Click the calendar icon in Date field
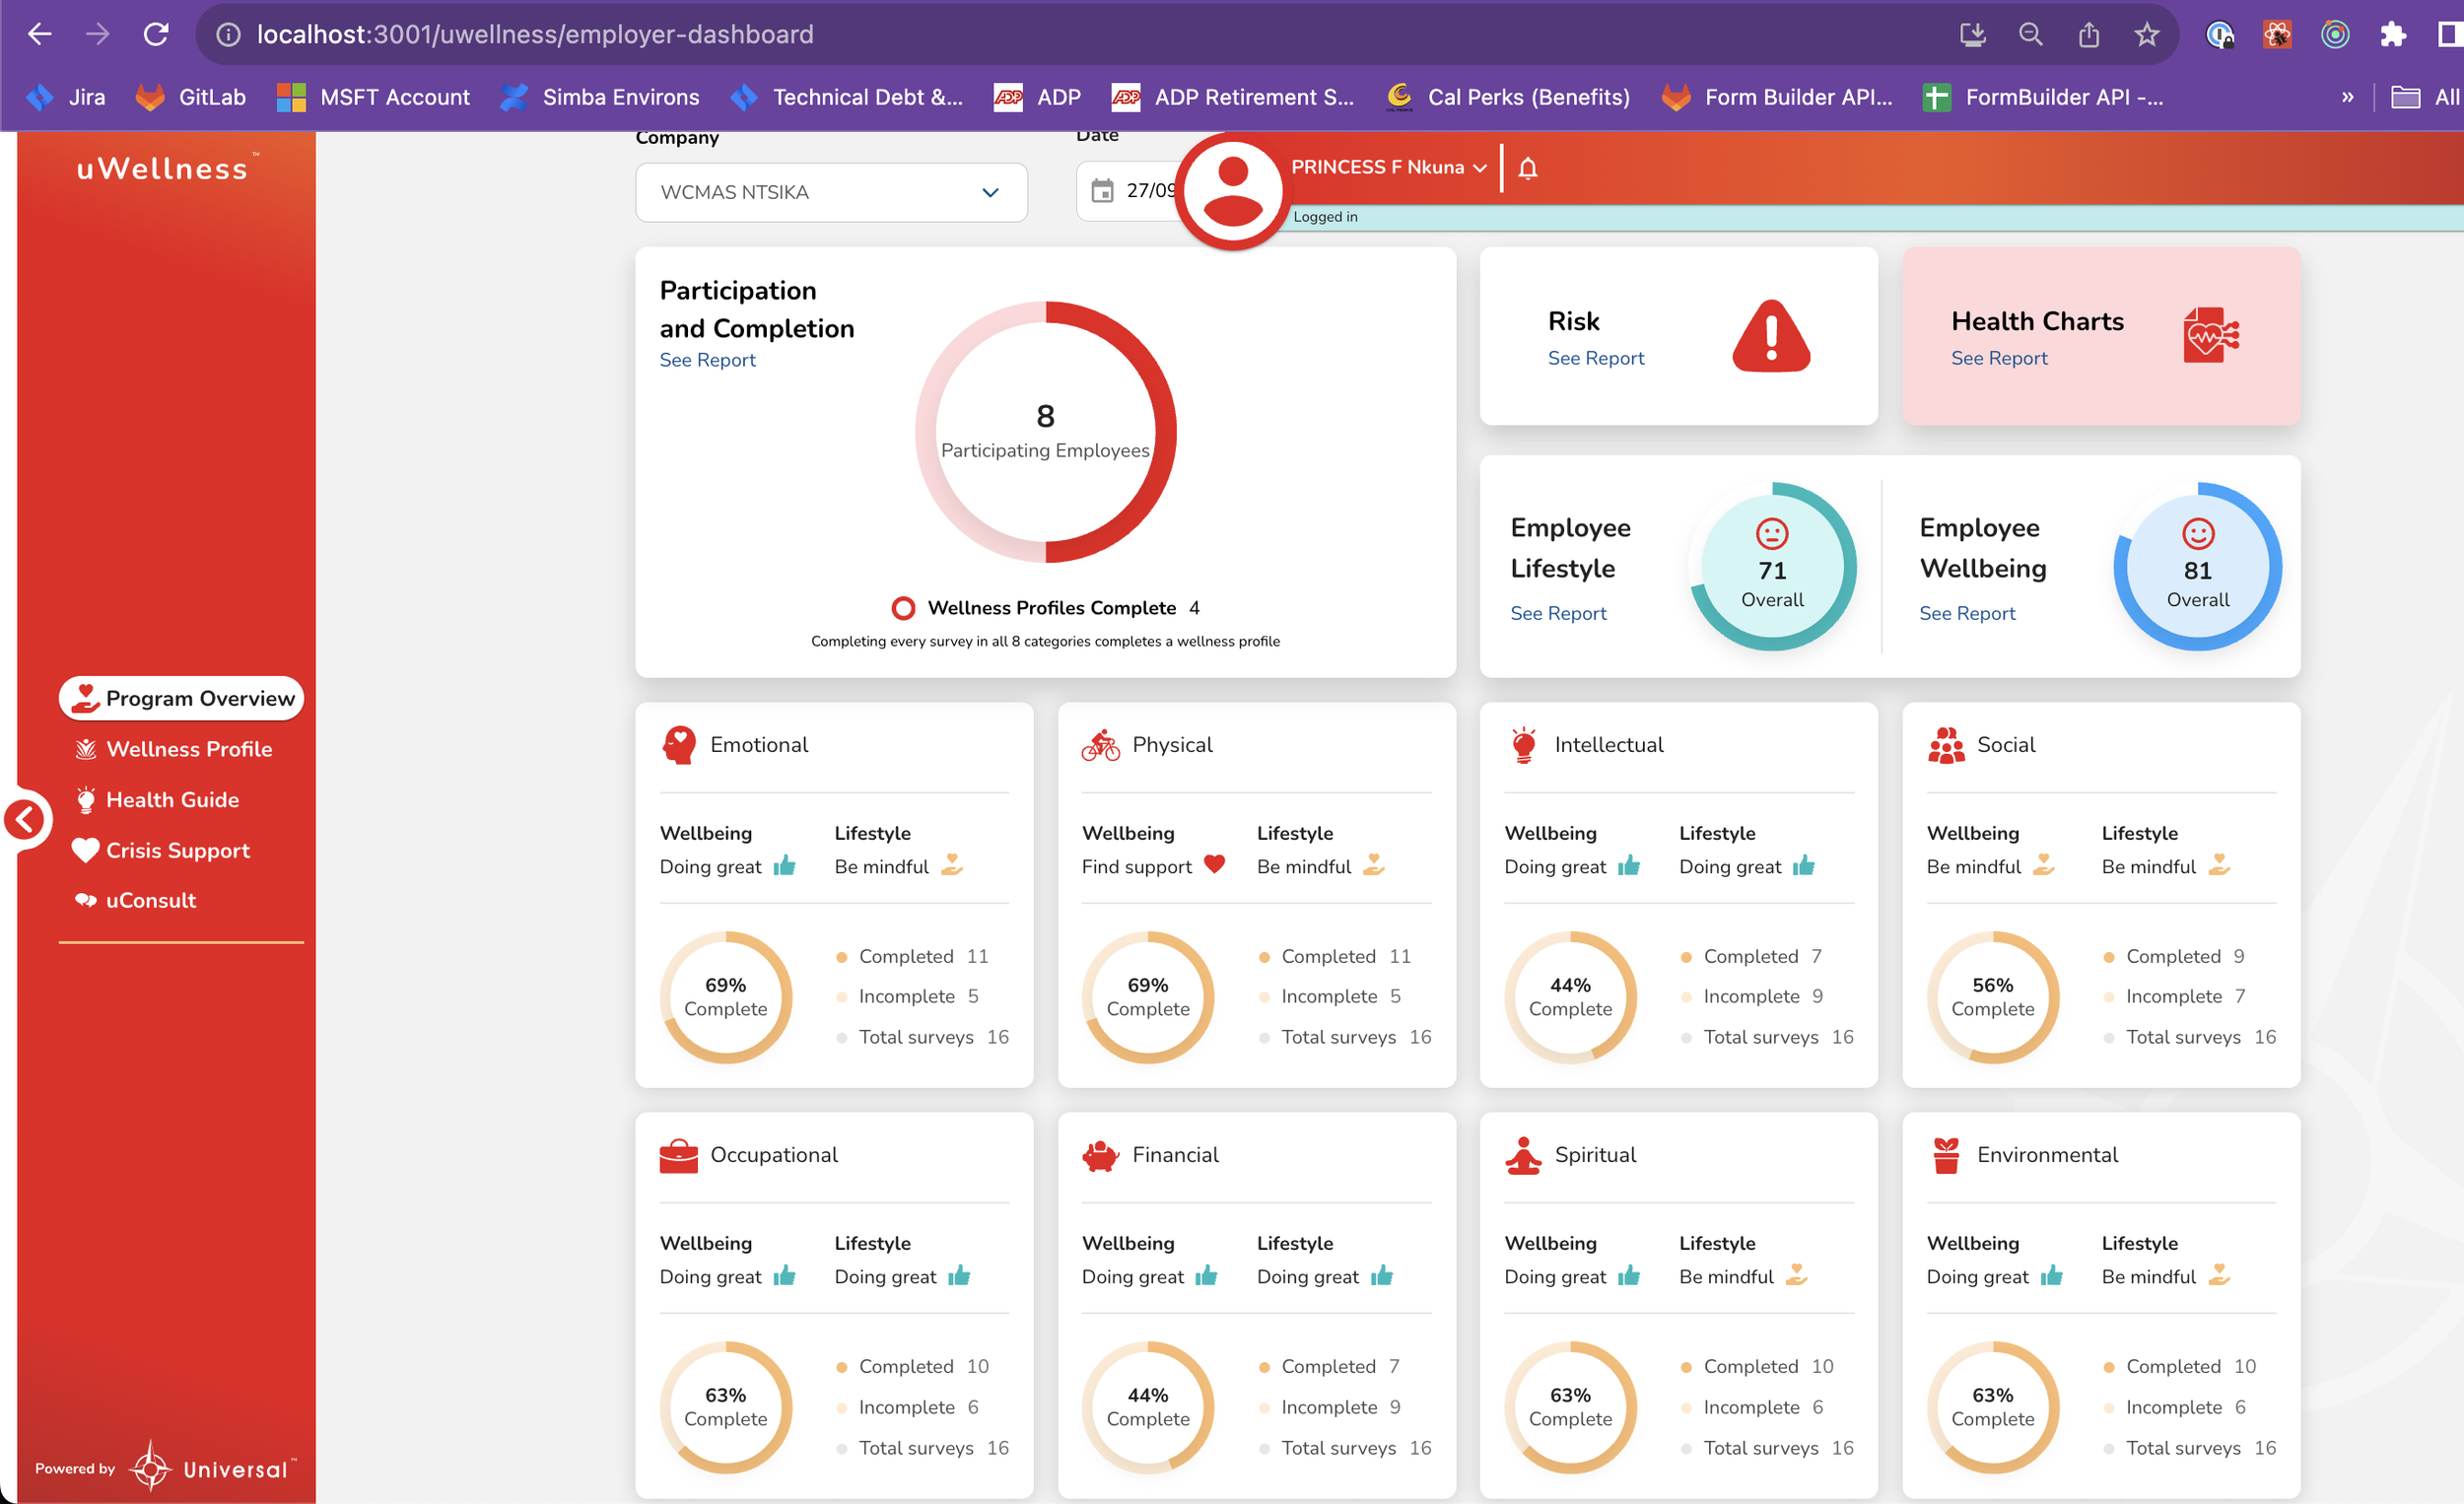Viewport: 2464px width, 1504px height. click(1101, 190)
